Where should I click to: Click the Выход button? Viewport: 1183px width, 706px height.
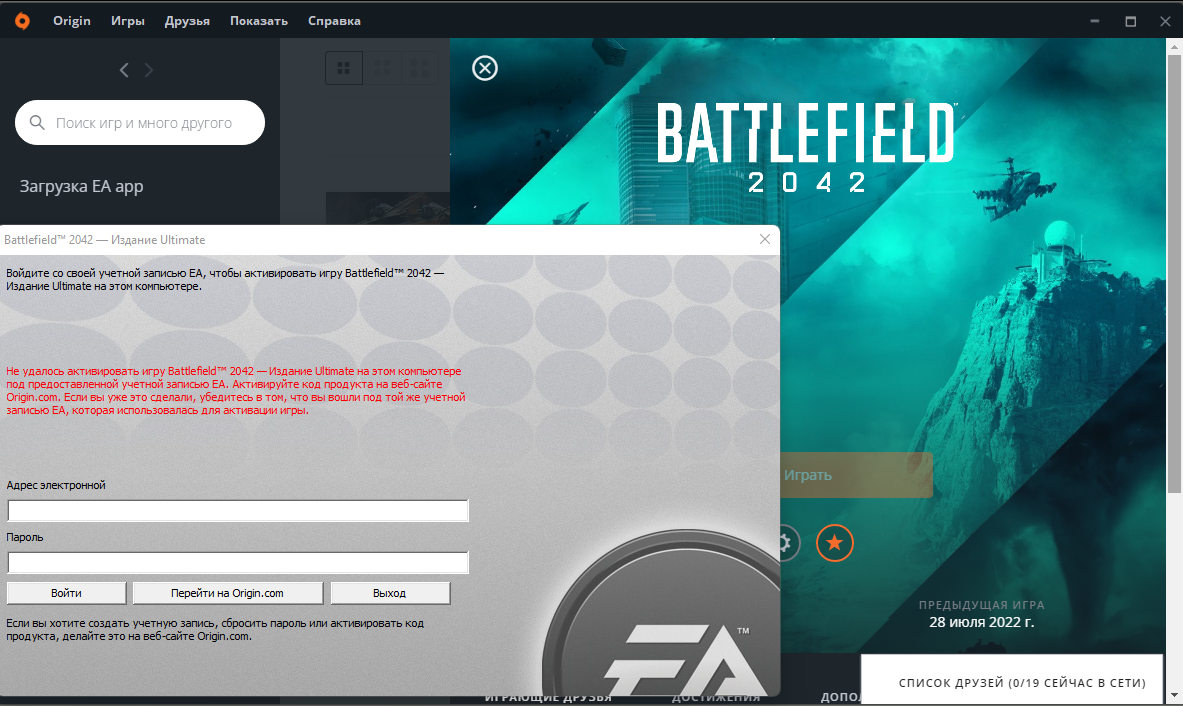(x=389, y=593)
